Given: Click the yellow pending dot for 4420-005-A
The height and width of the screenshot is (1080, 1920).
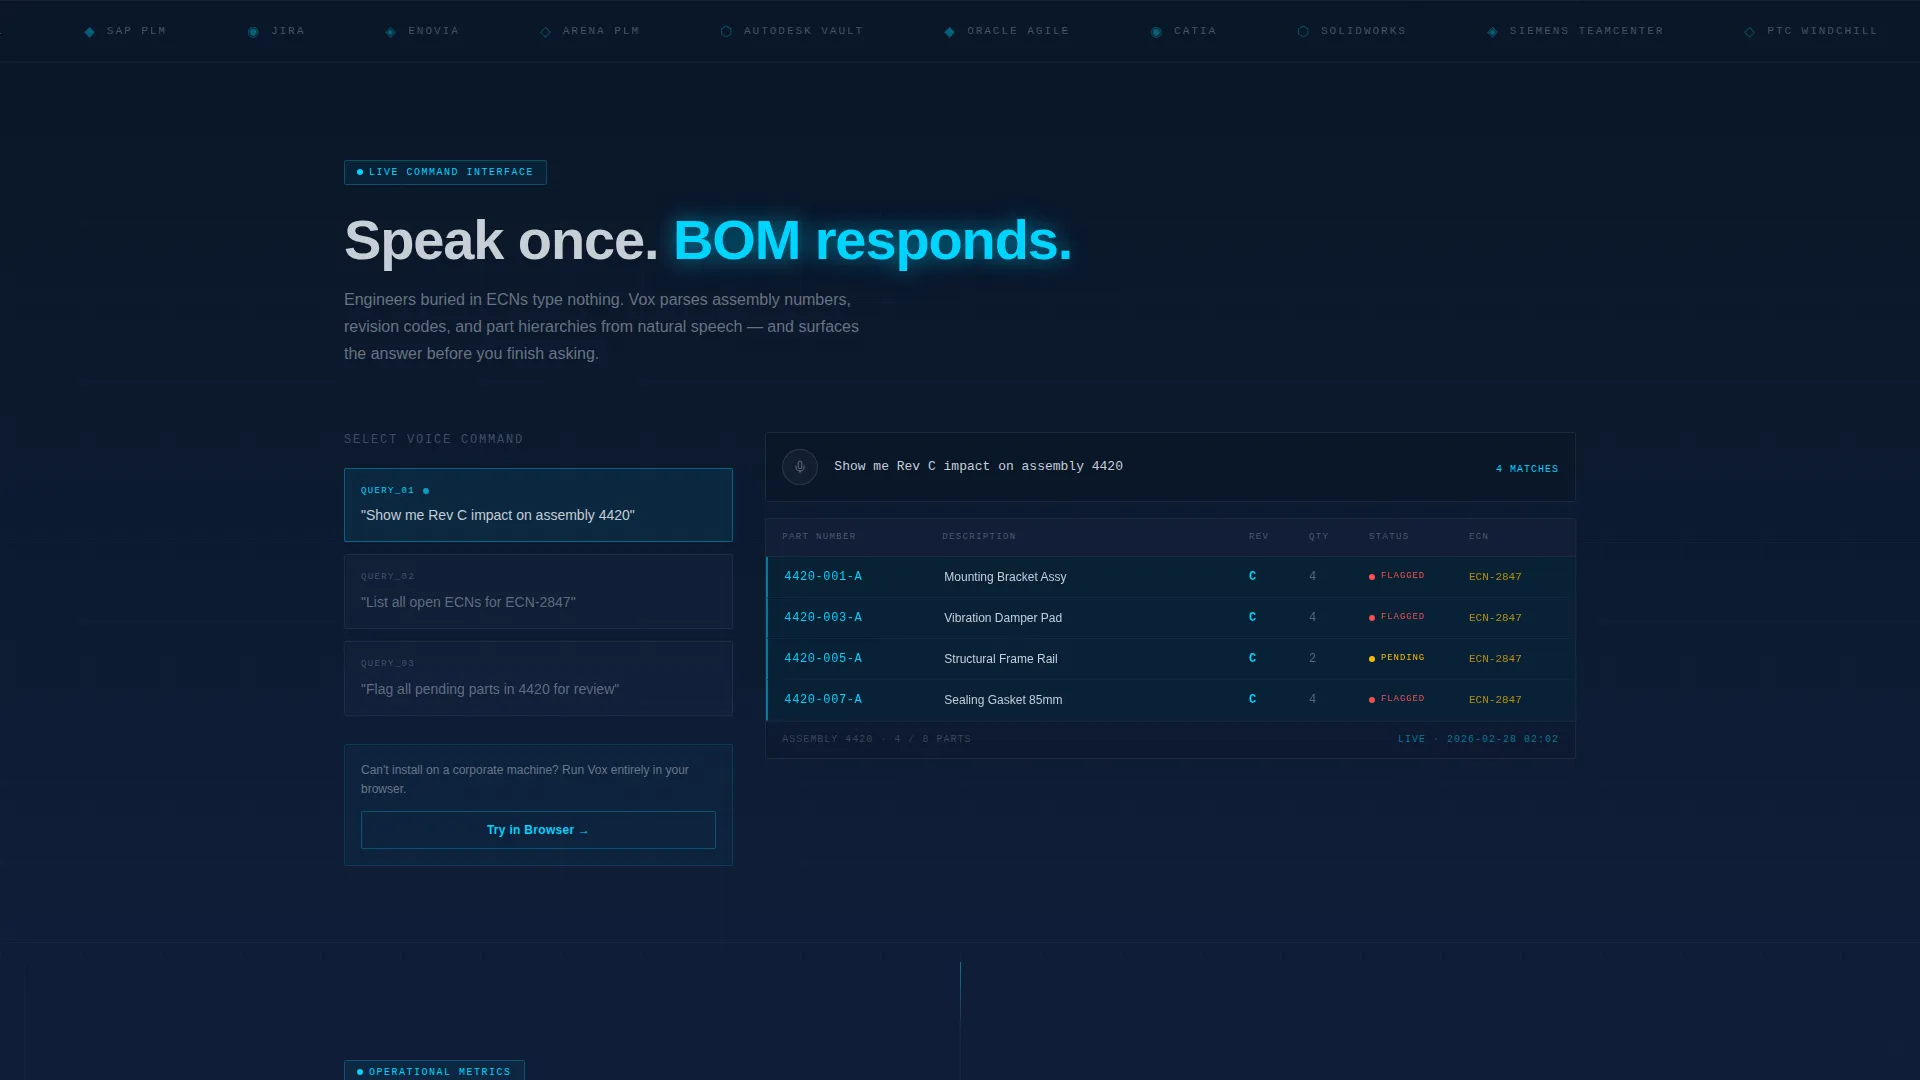Looking at the screenshot, I should coord(1372,659).
